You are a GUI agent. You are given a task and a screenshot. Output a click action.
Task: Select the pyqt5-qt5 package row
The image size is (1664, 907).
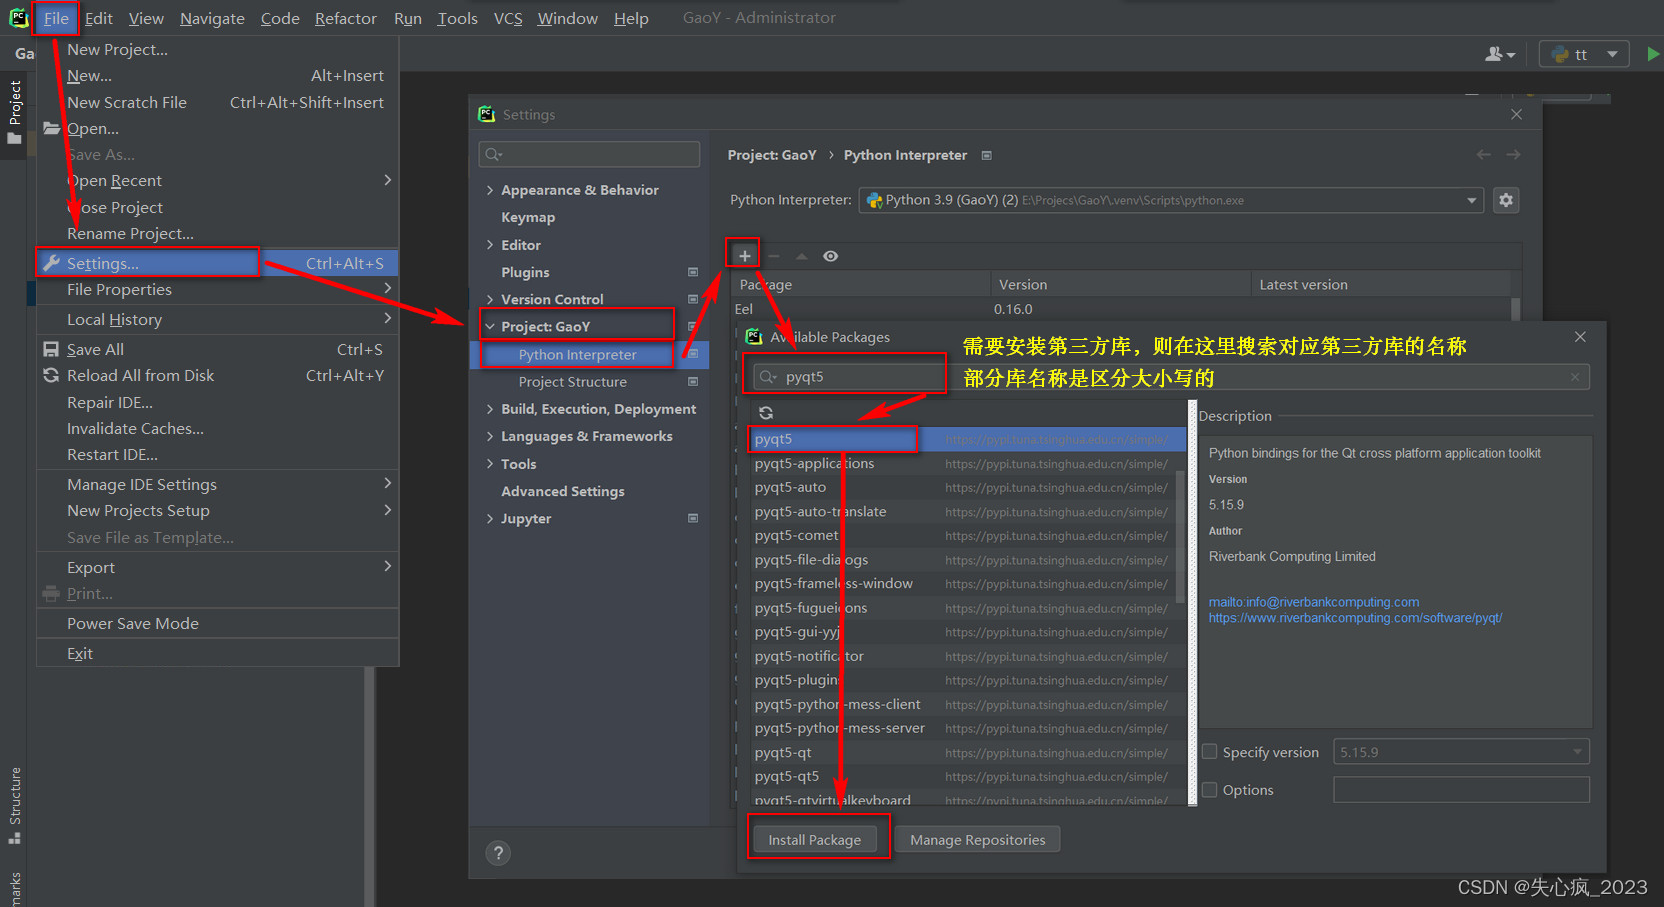point(966,776)
